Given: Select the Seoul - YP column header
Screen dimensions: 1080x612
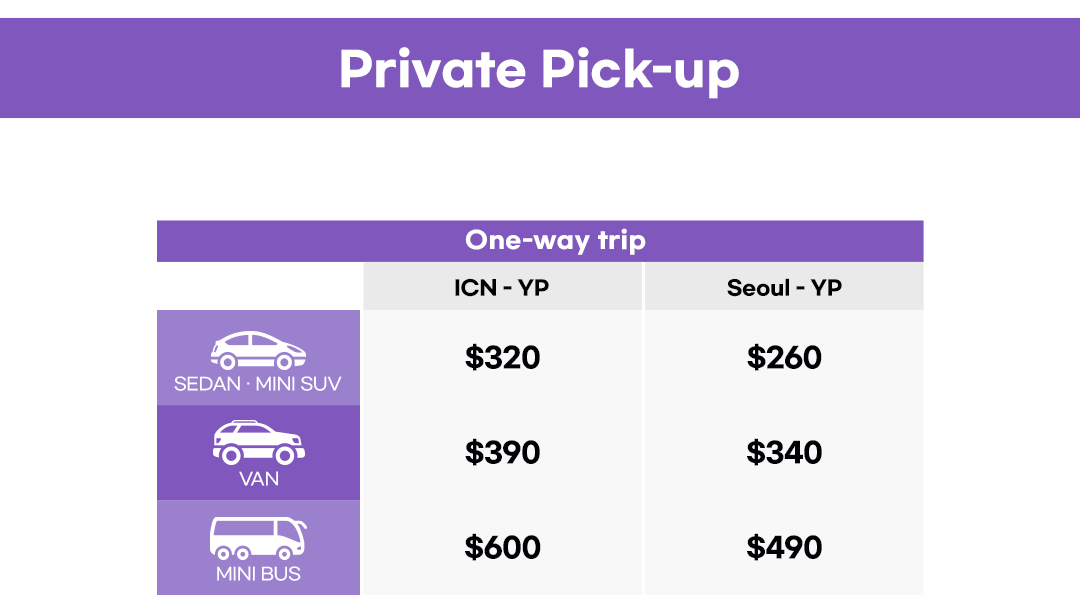Looking at the screenshot, I should tap(784, 288).
